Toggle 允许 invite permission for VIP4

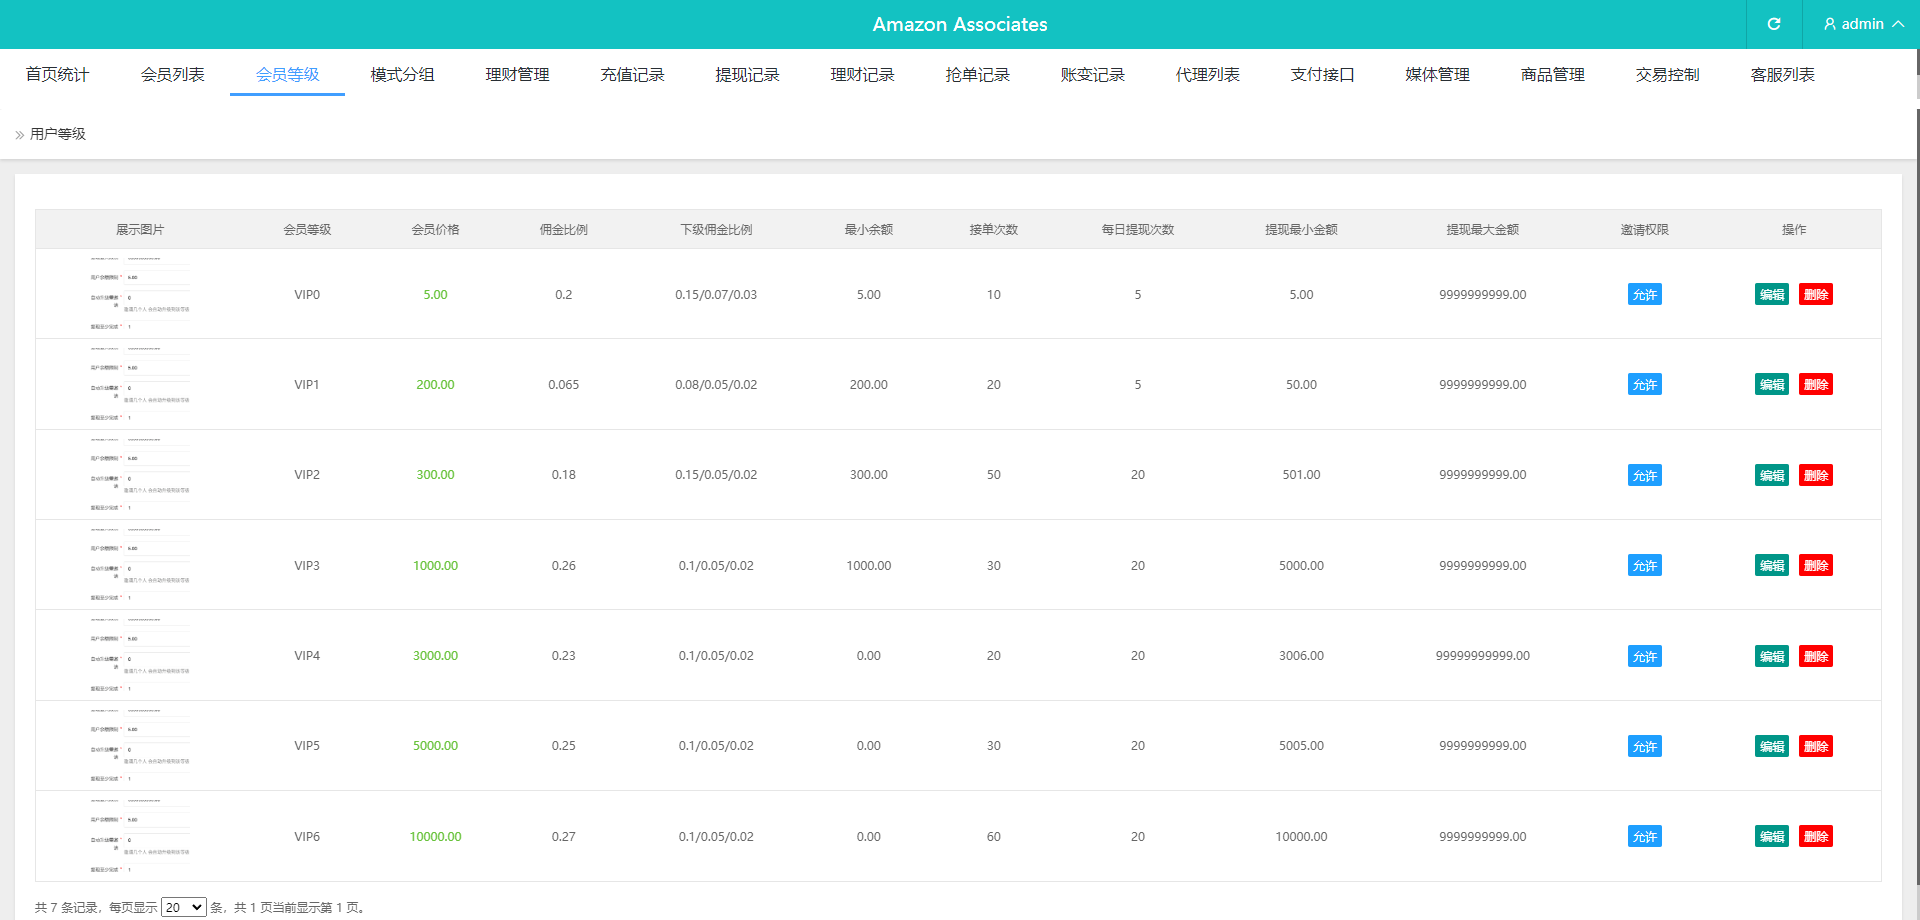click(1644, 657)
